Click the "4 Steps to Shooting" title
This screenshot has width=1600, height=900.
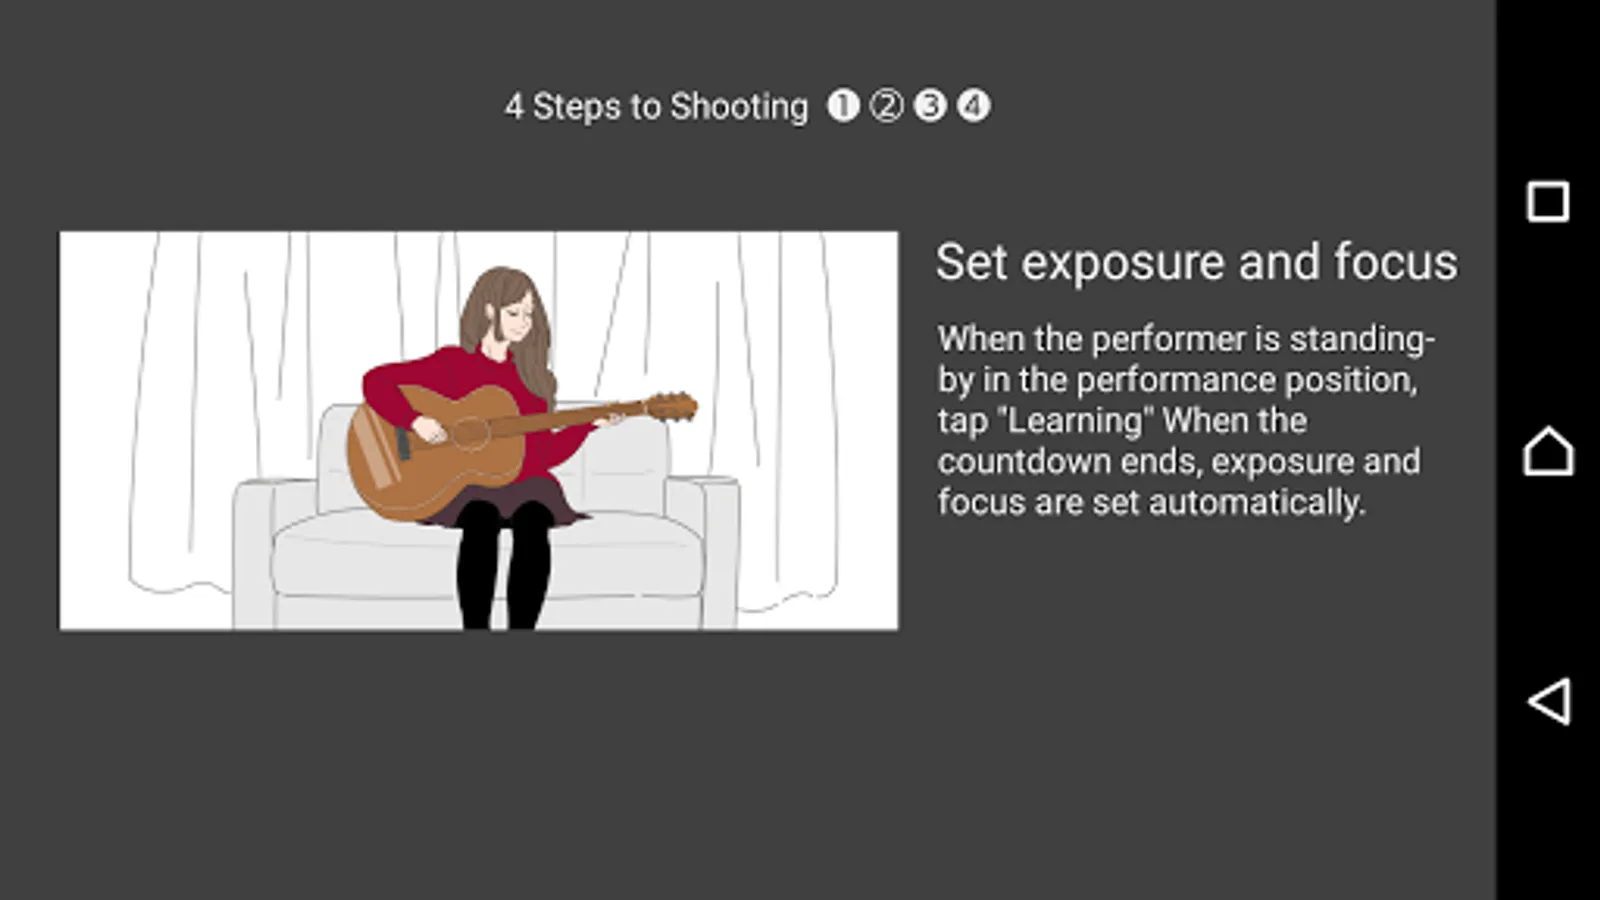tap(656, 106)
